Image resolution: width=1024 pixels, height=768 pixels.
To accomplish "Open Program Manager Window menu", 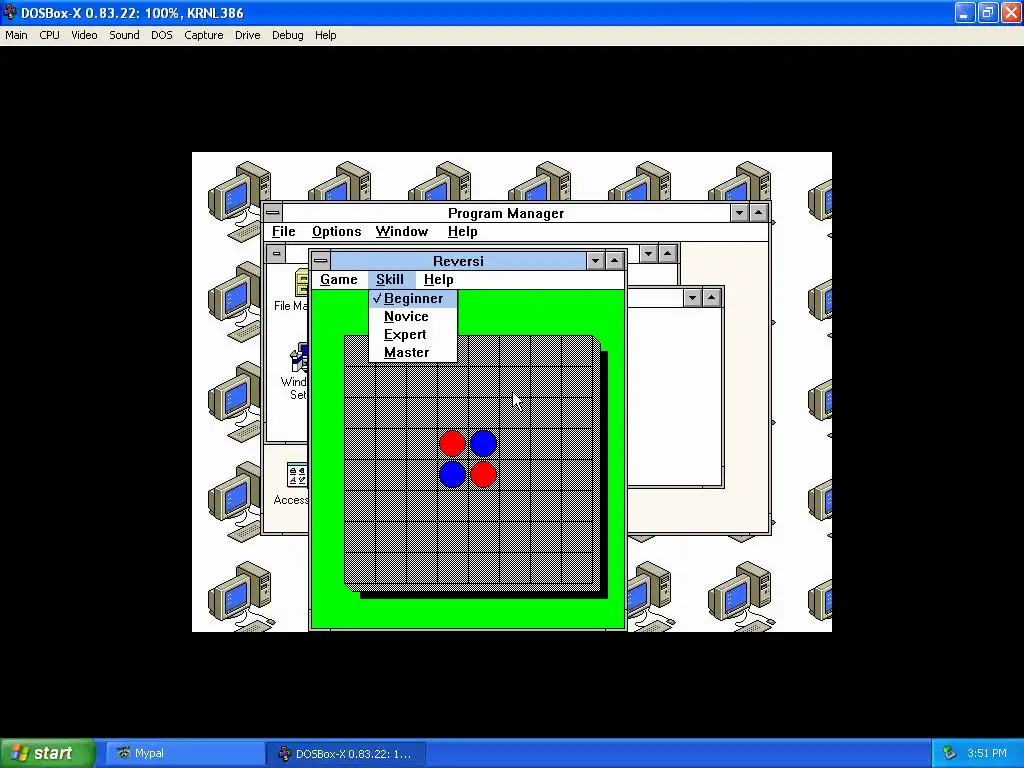I will (402, 232).
